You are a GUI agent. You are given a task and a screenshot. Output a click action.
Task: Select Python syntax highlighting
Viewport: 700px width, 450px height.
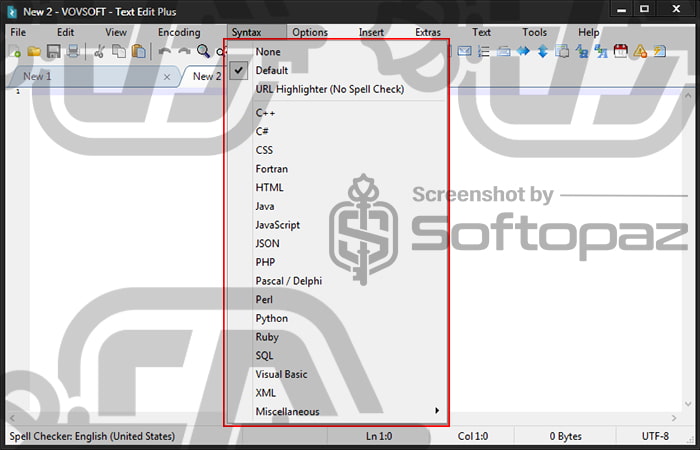click(x=337, y=319)
